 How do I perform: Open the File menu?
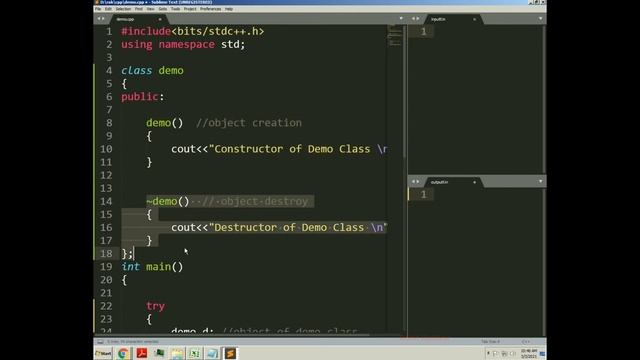[x=98, y=9]
